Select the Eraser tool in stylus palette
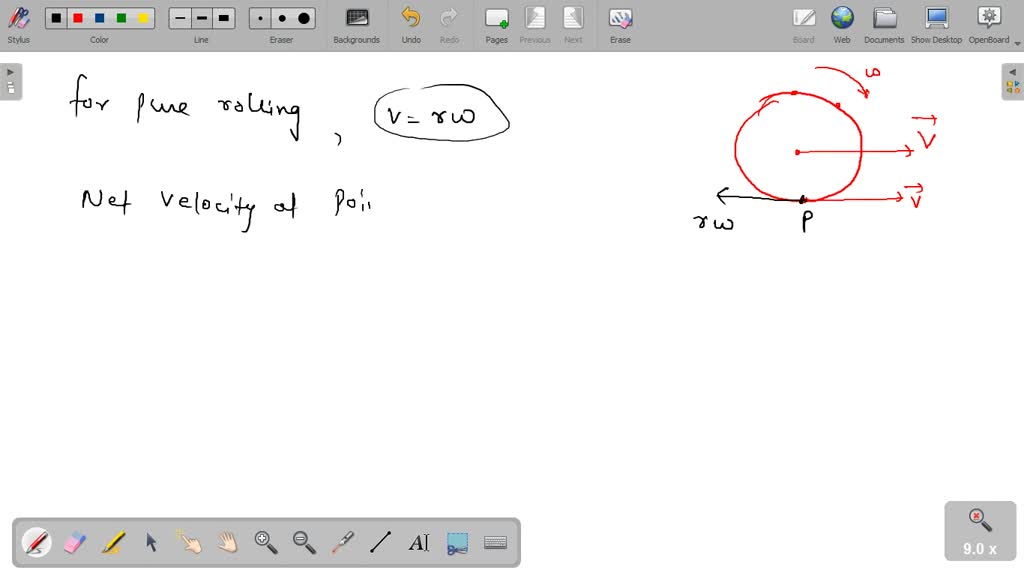Screen dimensions: 1024x576 click(75, 542)
